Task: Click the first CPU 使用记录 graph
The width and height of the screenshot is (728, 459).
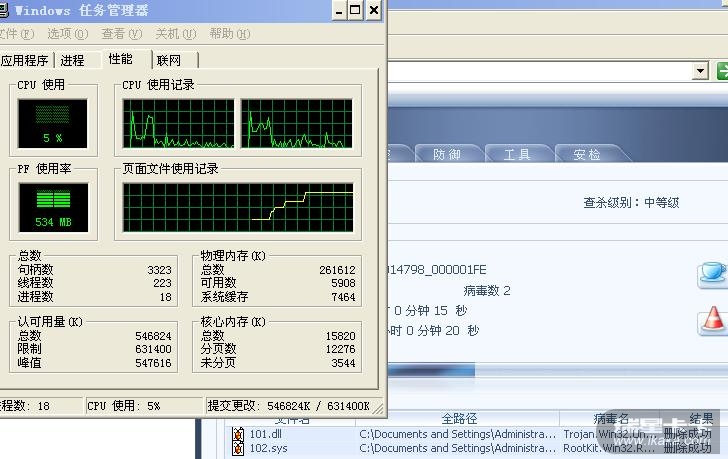Action: pyautogui.click(x=179, y=123)
